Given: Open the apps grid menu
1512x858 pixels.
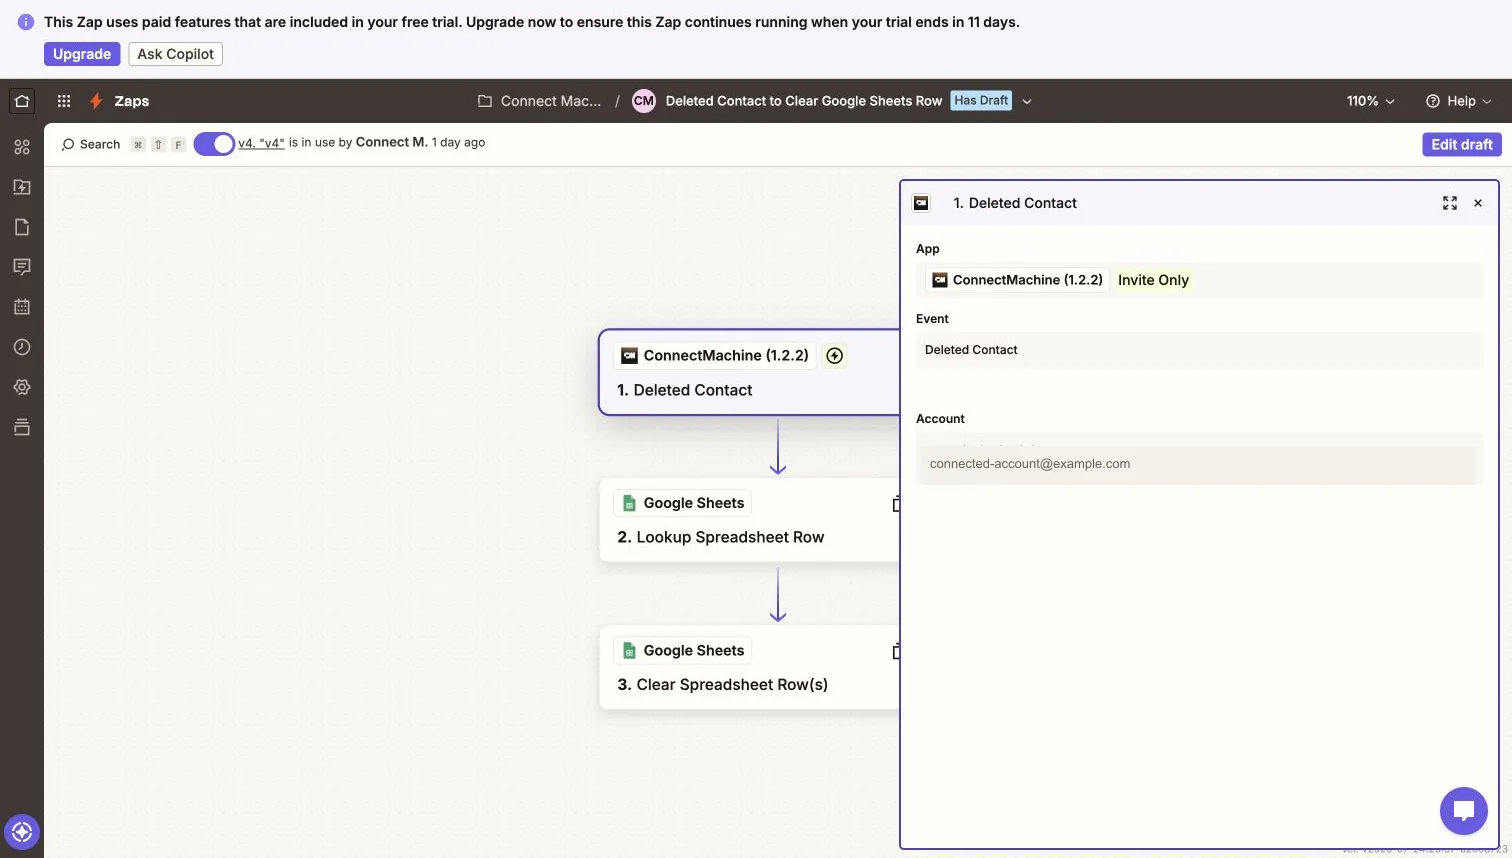Looking at the screenshot, I should coord(64,101).
